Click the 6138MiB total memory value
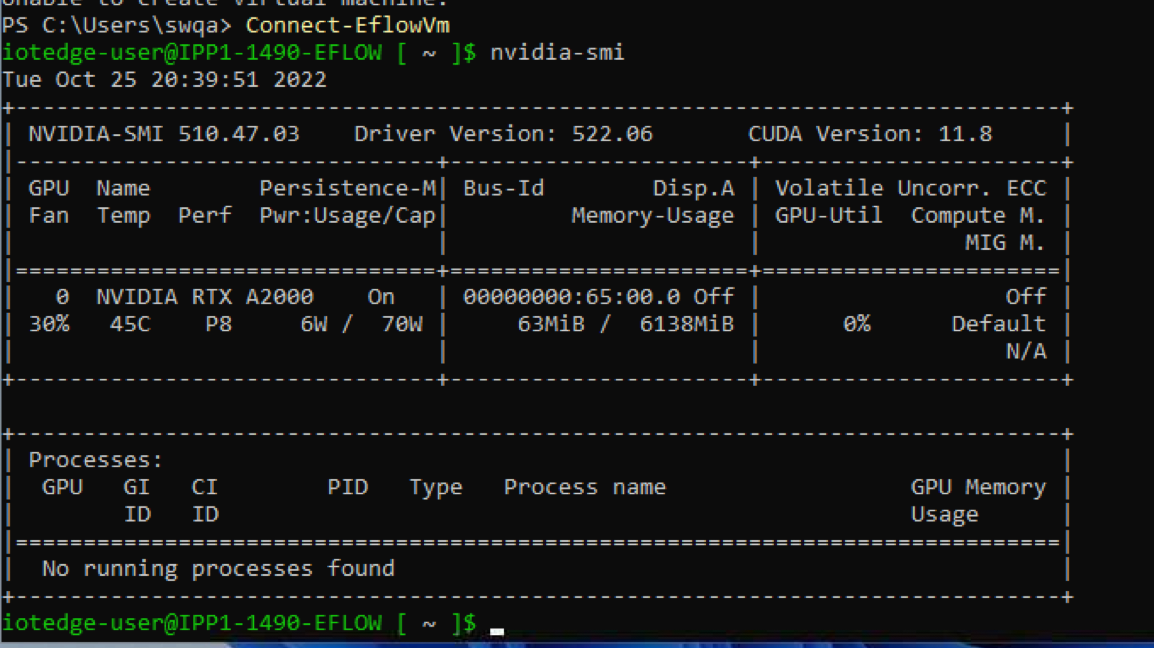 click(686, 324)
